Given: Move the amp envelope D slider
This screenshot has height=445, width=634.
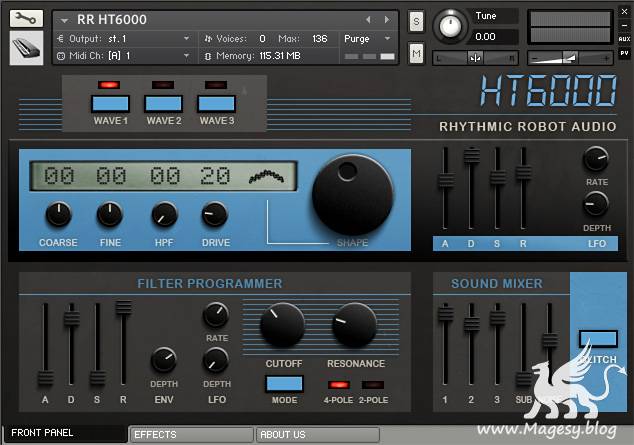Looking at the screenshot, I should click(471, 155).
